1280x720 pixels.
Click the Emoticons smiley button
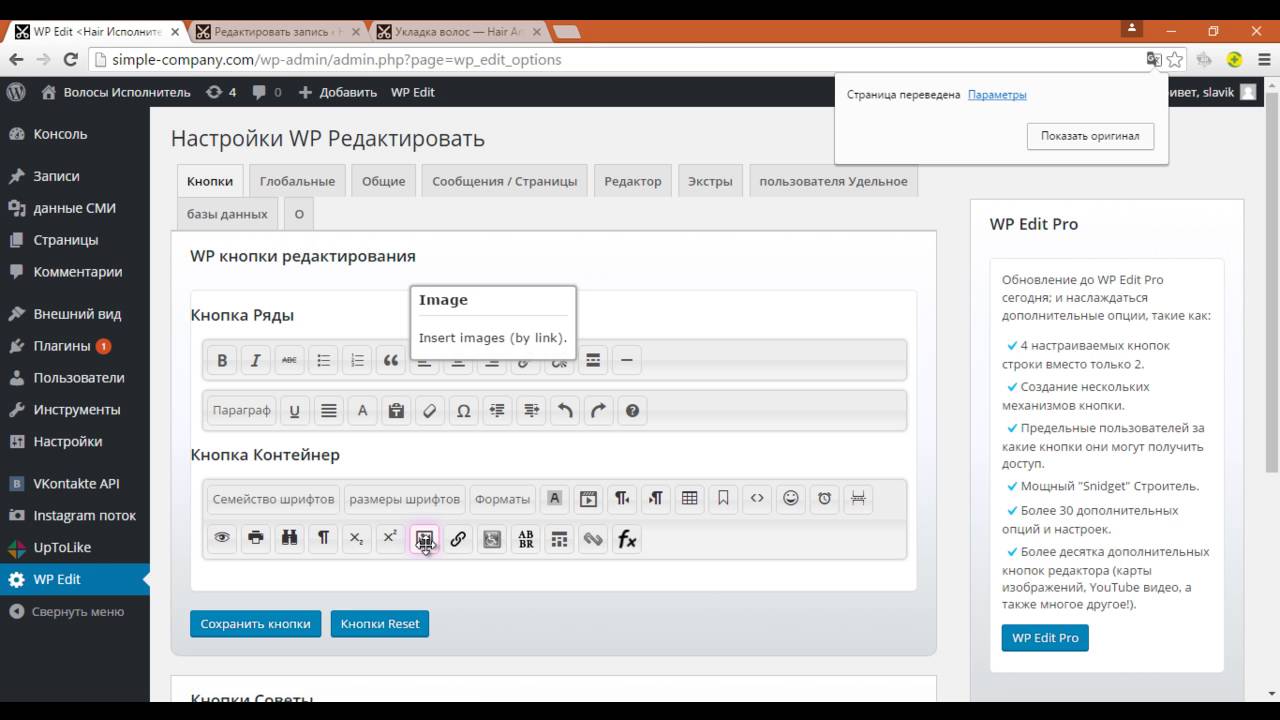point(791,499)
